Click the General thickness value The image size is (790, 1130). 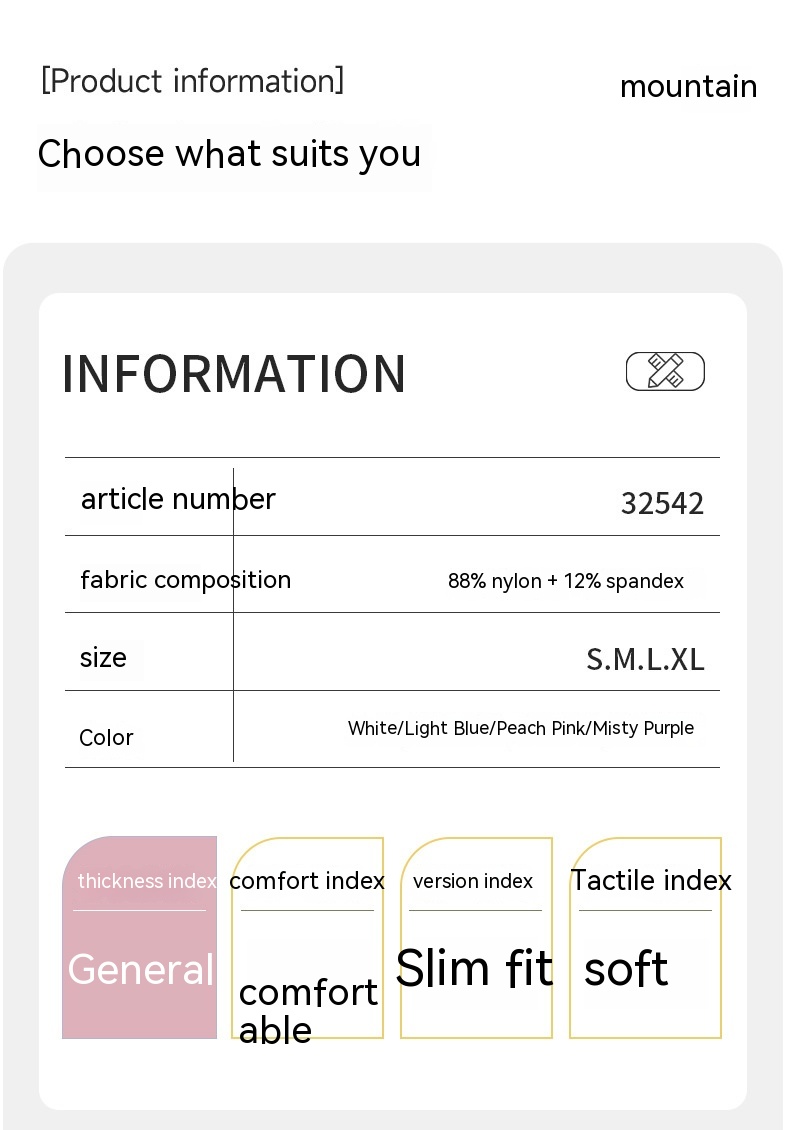click(x=141, y=969)
